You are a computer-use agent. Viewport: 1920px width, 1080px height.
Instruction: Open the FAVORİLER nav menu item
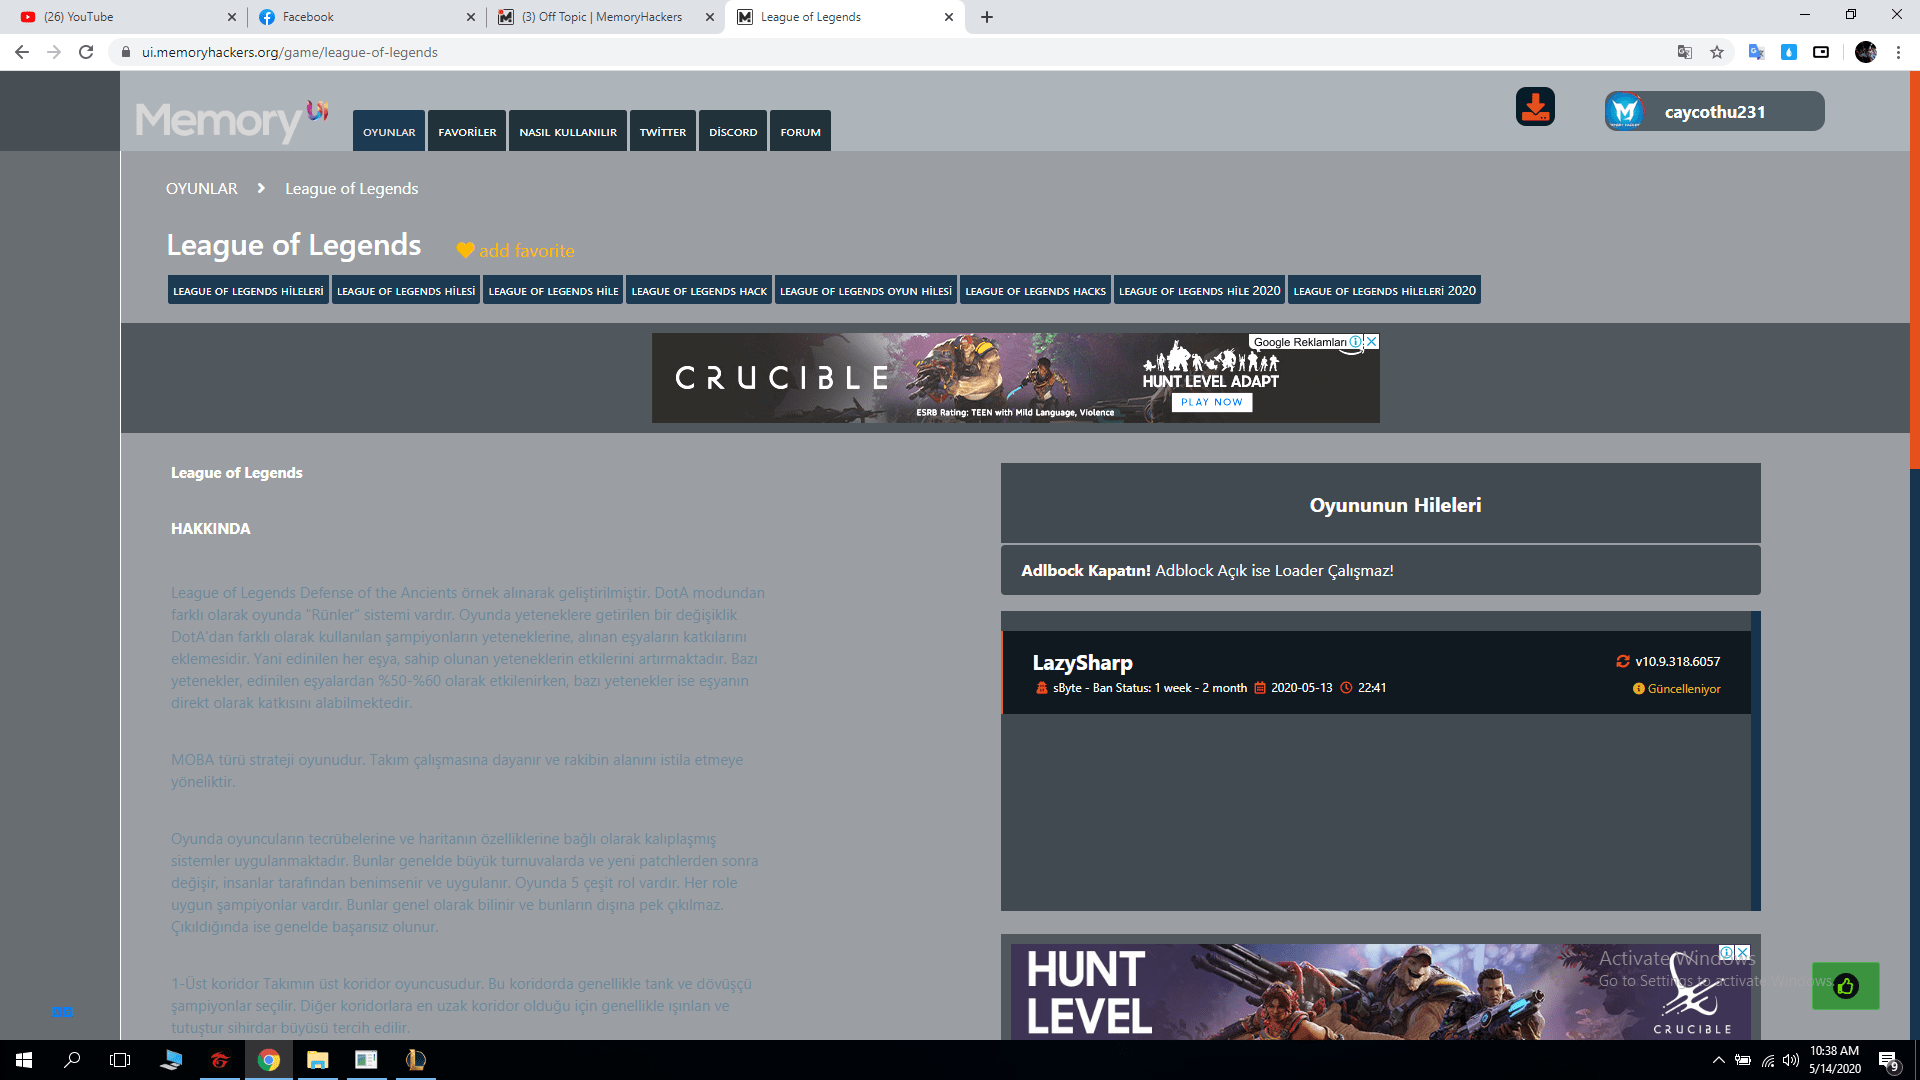(x=467, y=131)
